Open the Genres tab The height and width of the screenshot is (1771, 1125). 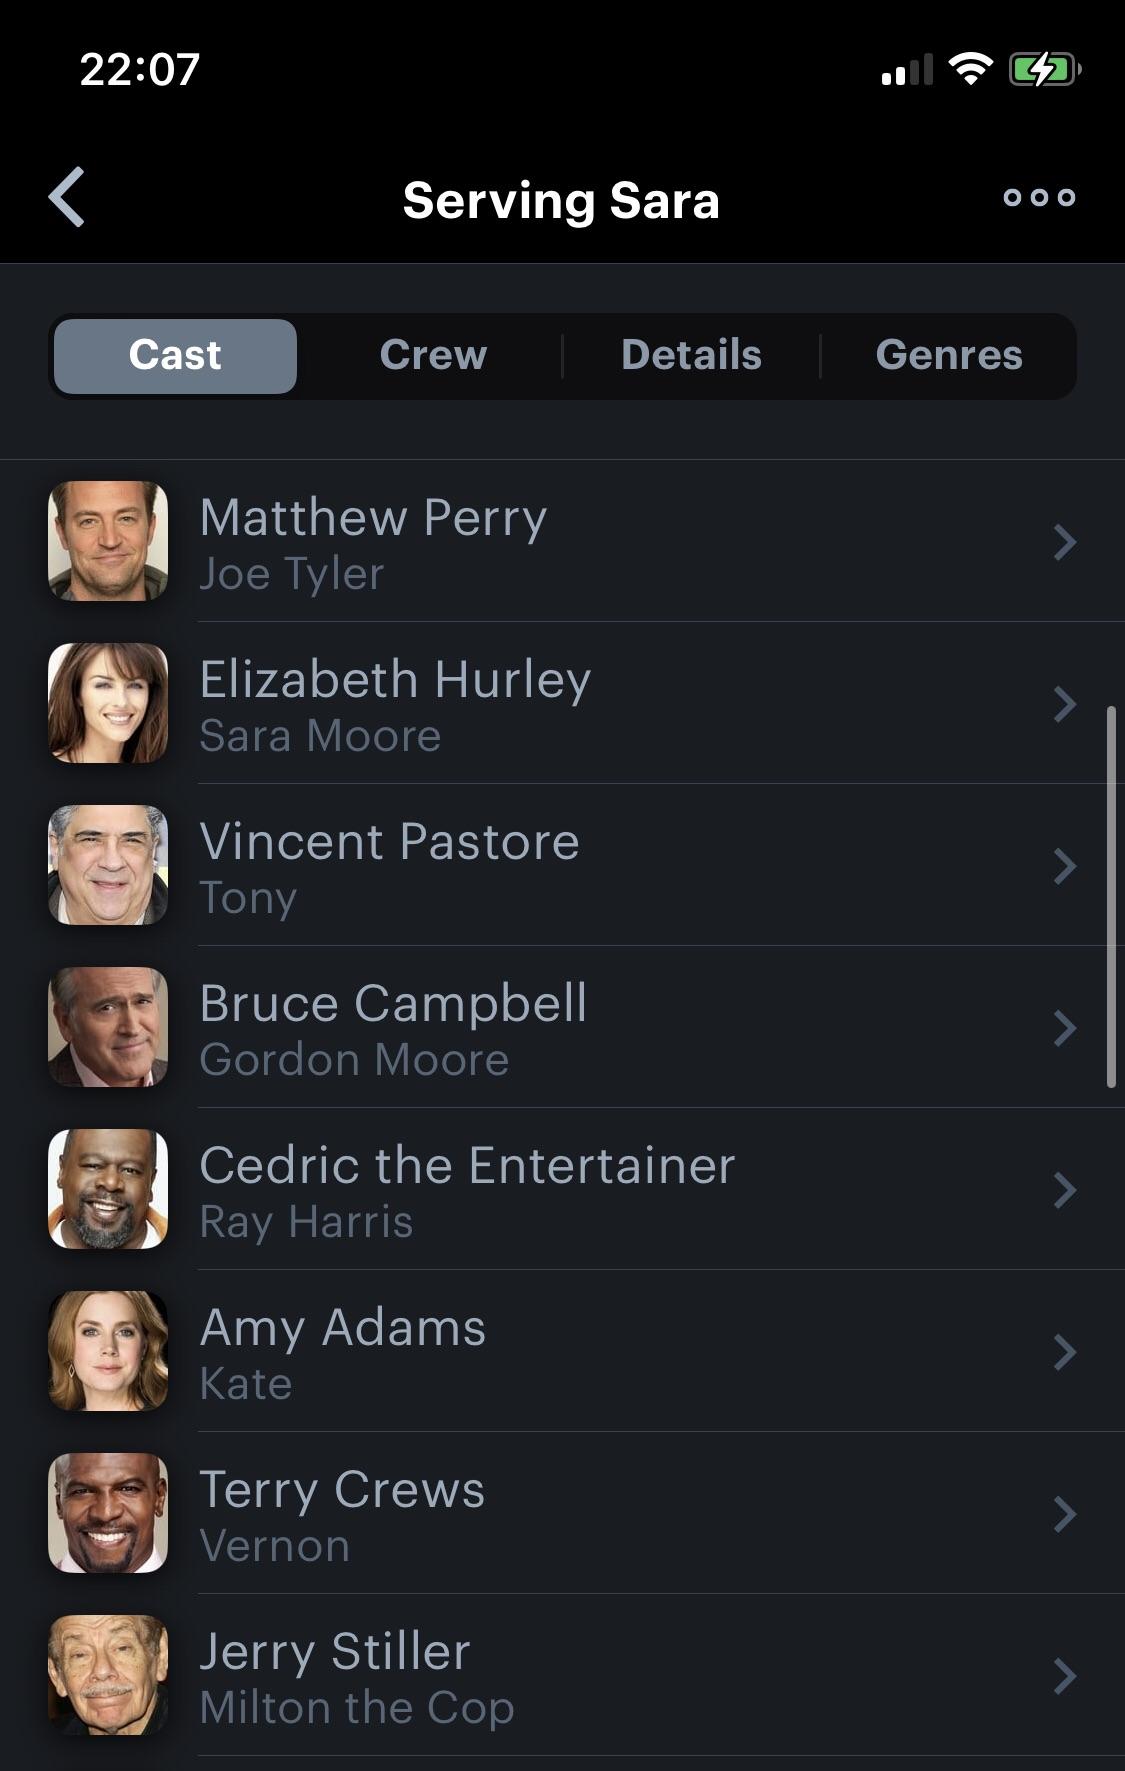click(949, 355)
